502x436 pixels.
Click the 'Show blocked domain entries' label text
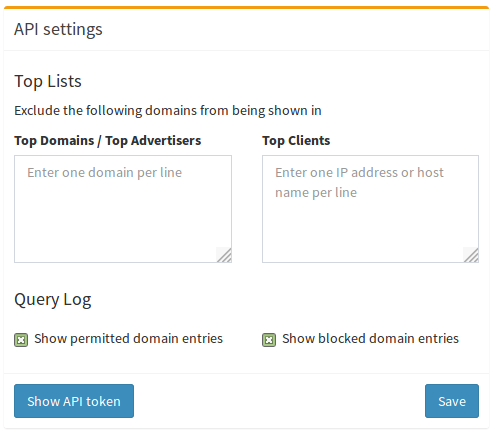370,338
